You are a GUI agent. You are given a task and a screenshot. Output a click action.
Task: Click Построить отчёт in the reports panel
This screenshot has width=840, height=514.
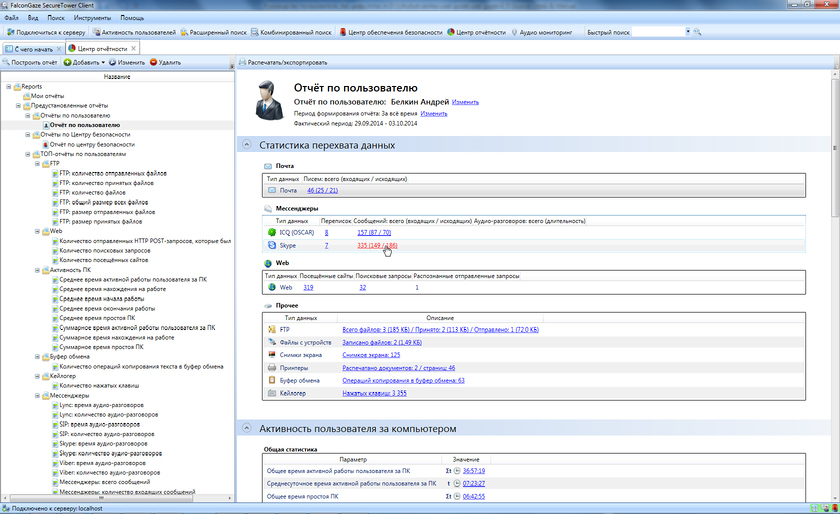[x=34, y=62]
